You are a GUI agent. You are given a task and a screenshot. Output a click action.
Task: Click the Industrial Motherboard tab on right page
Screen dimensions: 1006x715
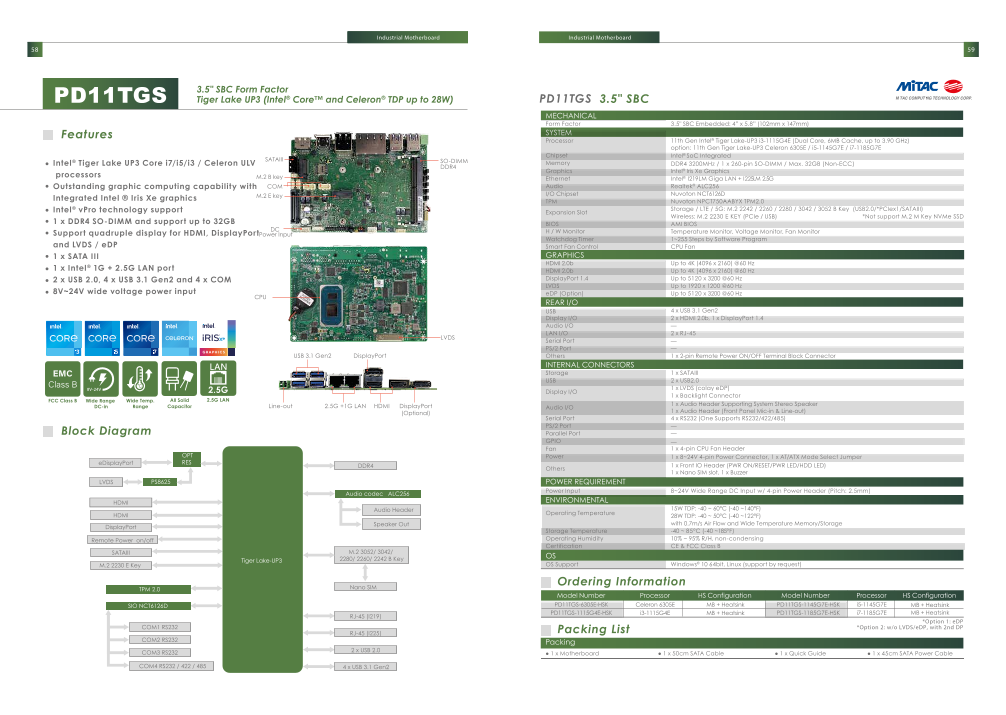599,37
